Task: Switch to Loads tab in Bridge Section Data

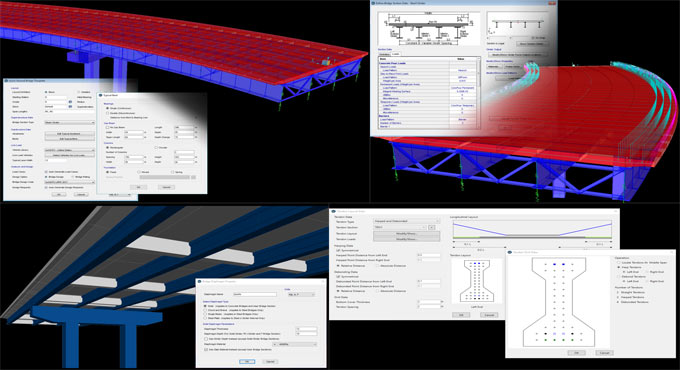Action: (396, 54)
